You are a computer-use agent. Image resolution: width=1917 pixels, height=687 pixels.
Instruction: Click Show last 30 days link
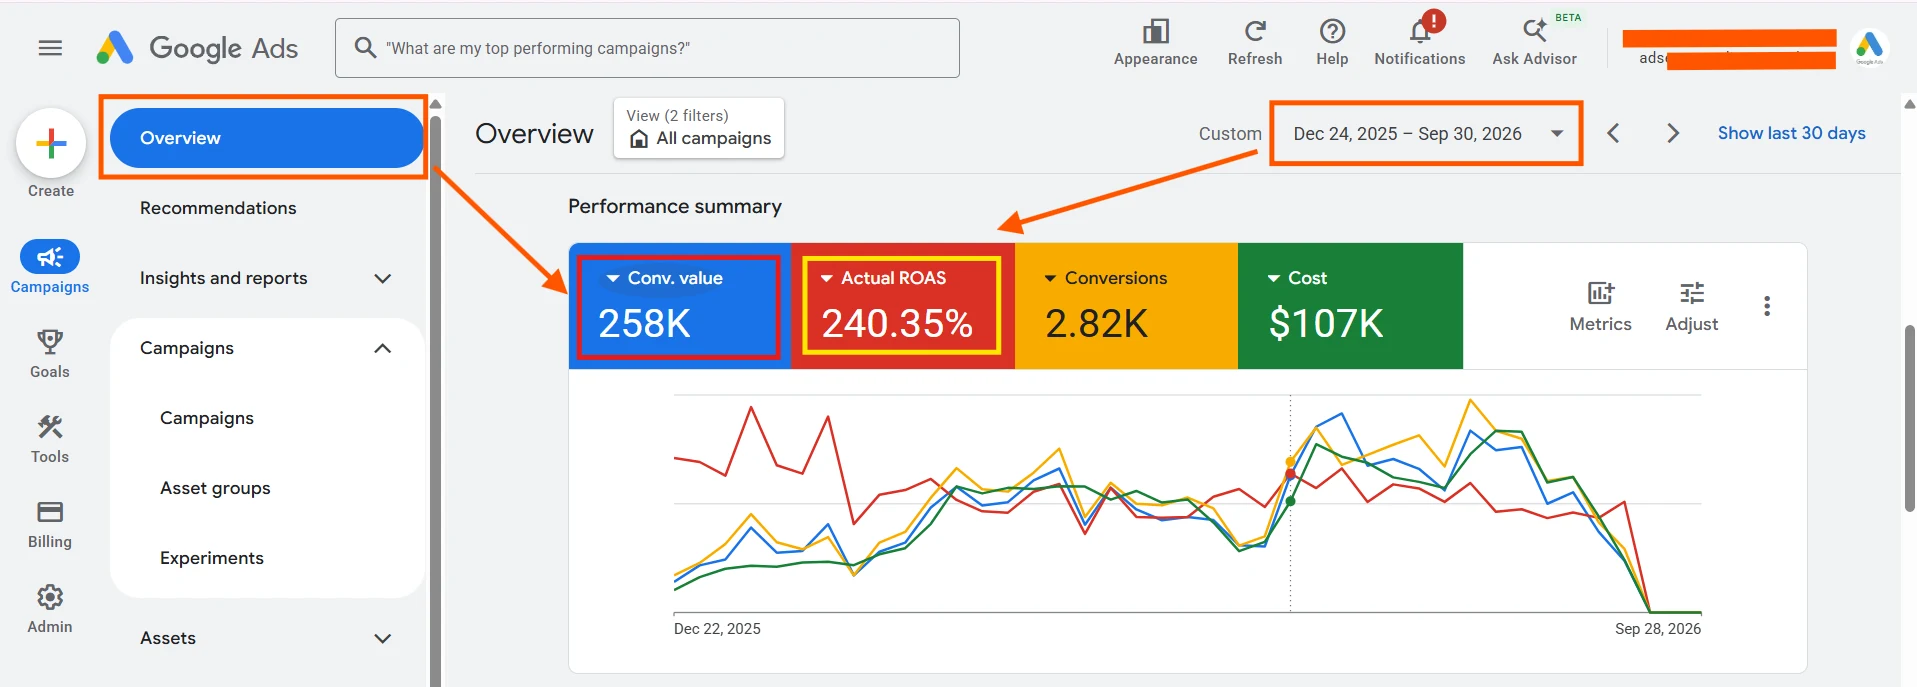tap(1791, 133)
